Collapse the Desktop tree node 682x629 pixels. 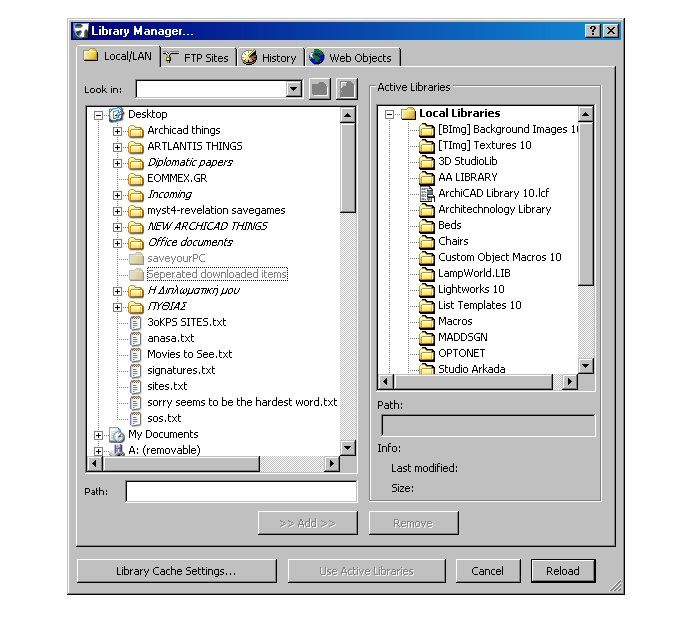point(98,115)
